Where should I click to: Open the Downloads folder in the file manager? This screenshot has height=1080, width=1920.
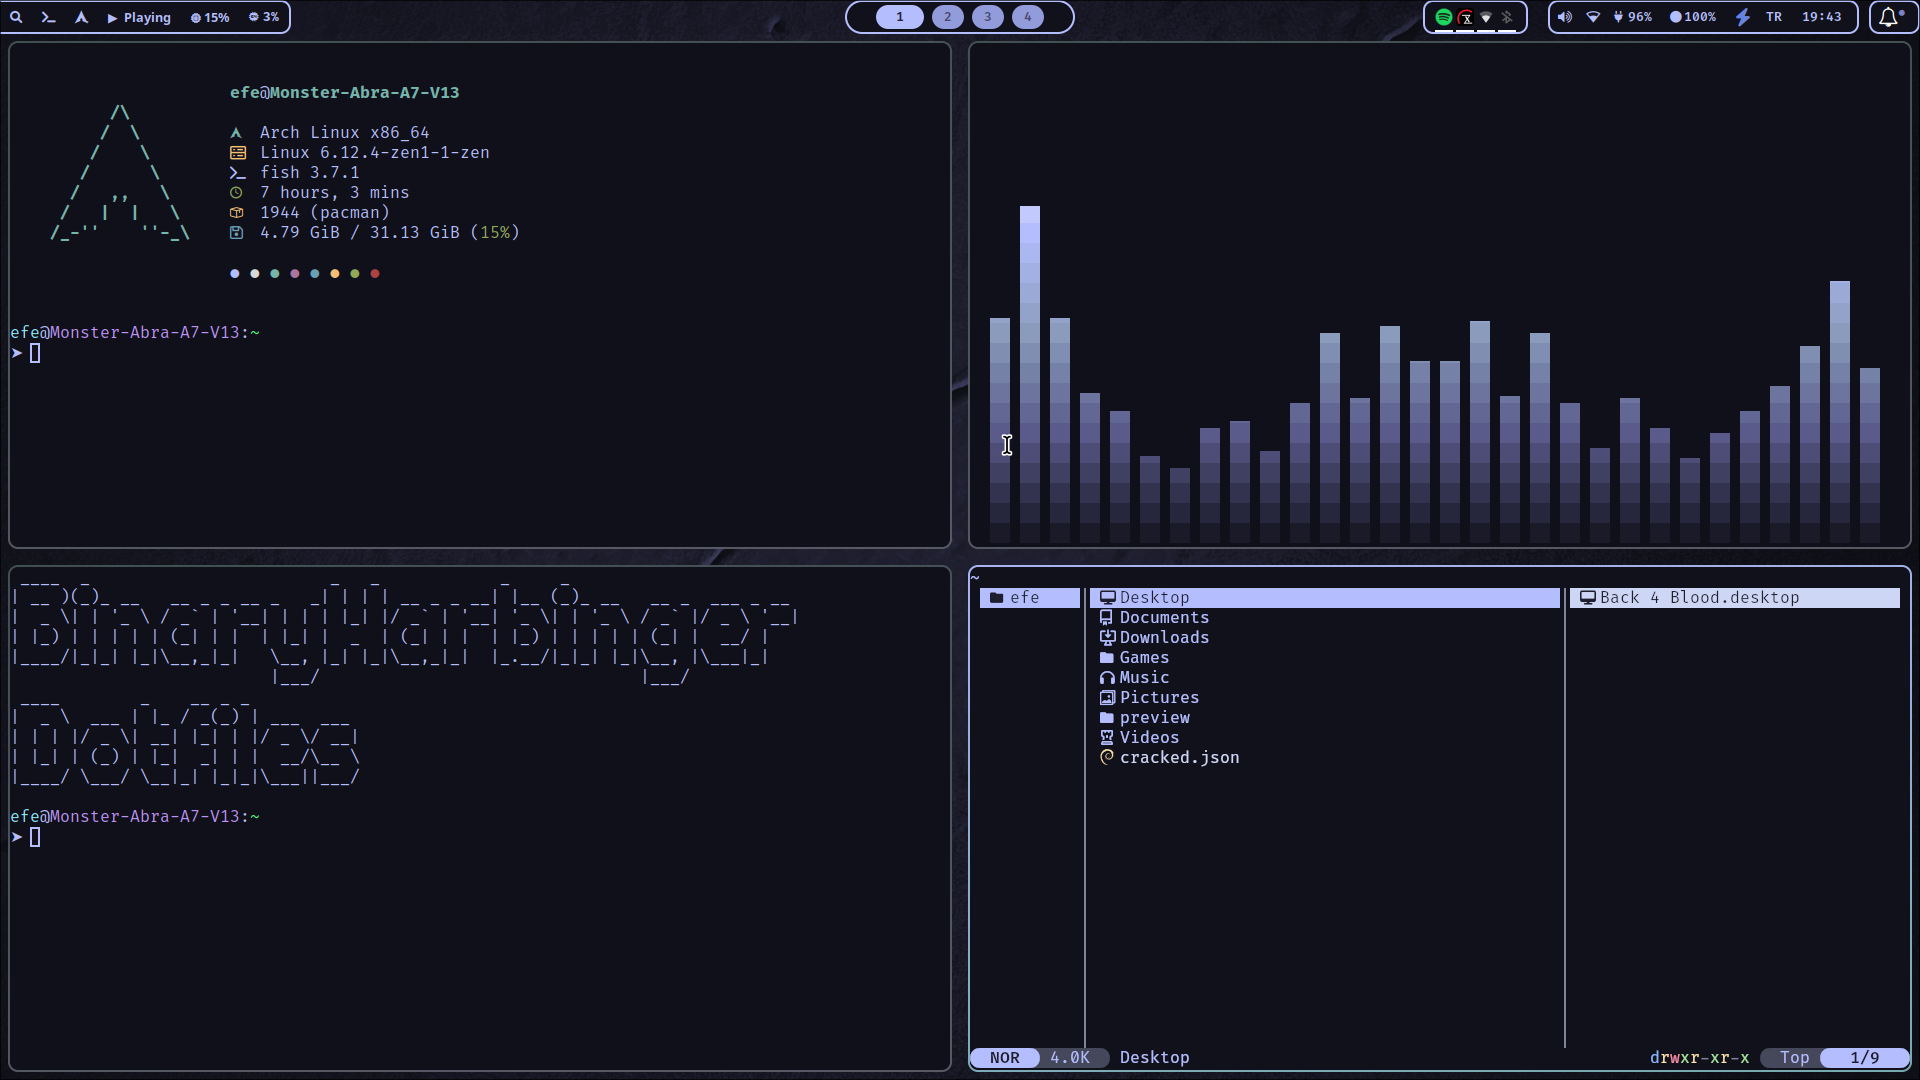(x=1163, y=637)
